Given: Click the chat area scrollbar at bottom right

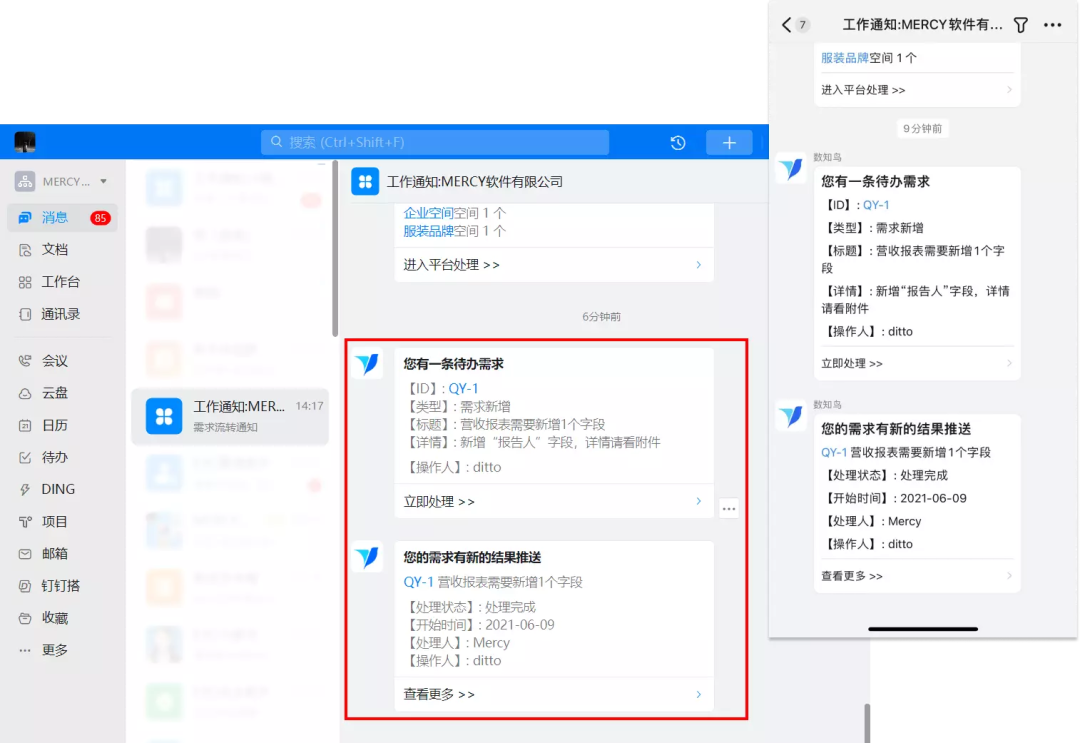Looking at the screenshot, I should click(x=867, y=723).
